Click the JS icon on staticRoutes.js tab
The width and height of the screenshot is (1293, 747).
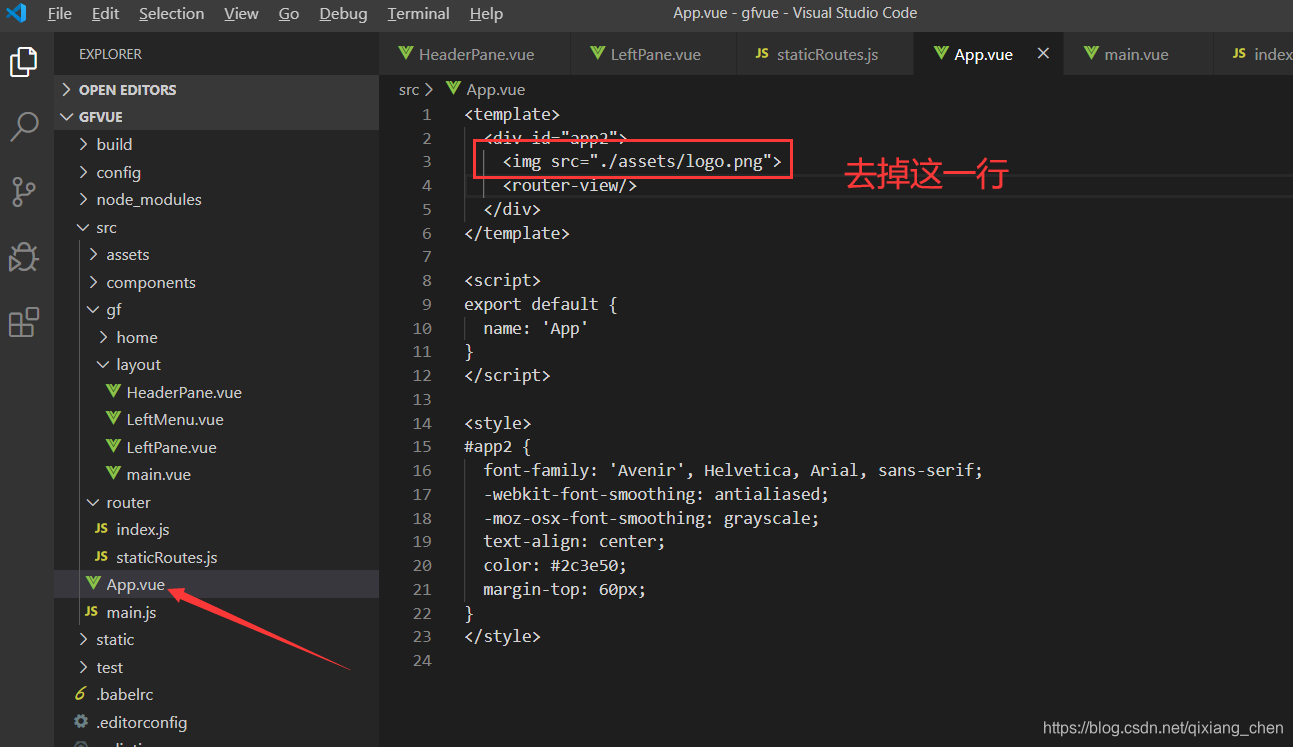point(762,54)
